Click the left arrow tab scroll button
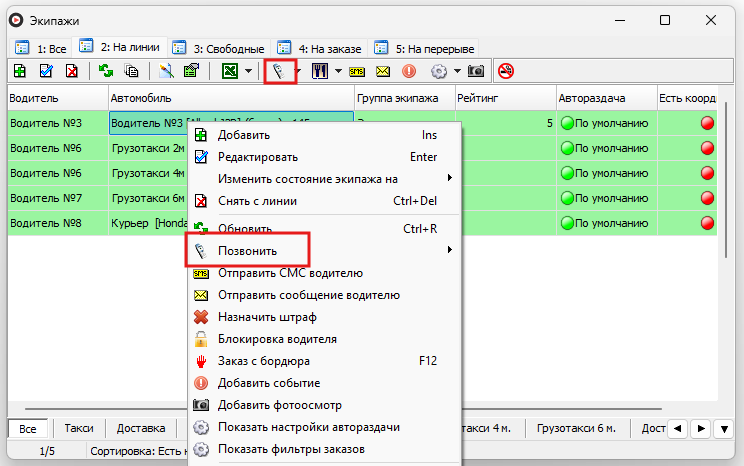 coord(678,429)
